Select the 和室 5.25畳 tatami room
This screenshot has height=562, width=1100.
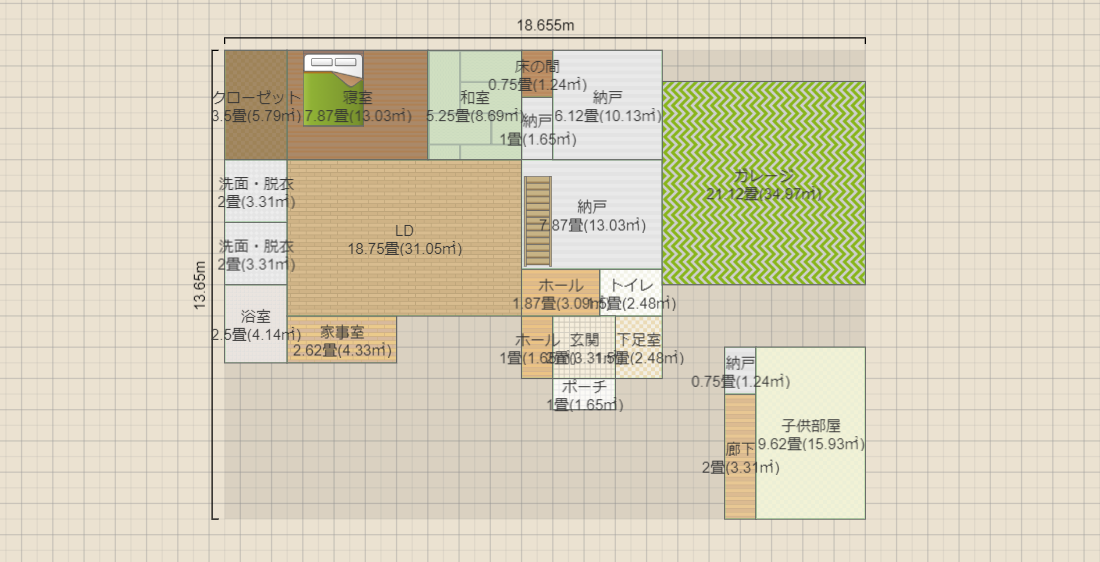[x=475, y=105]
